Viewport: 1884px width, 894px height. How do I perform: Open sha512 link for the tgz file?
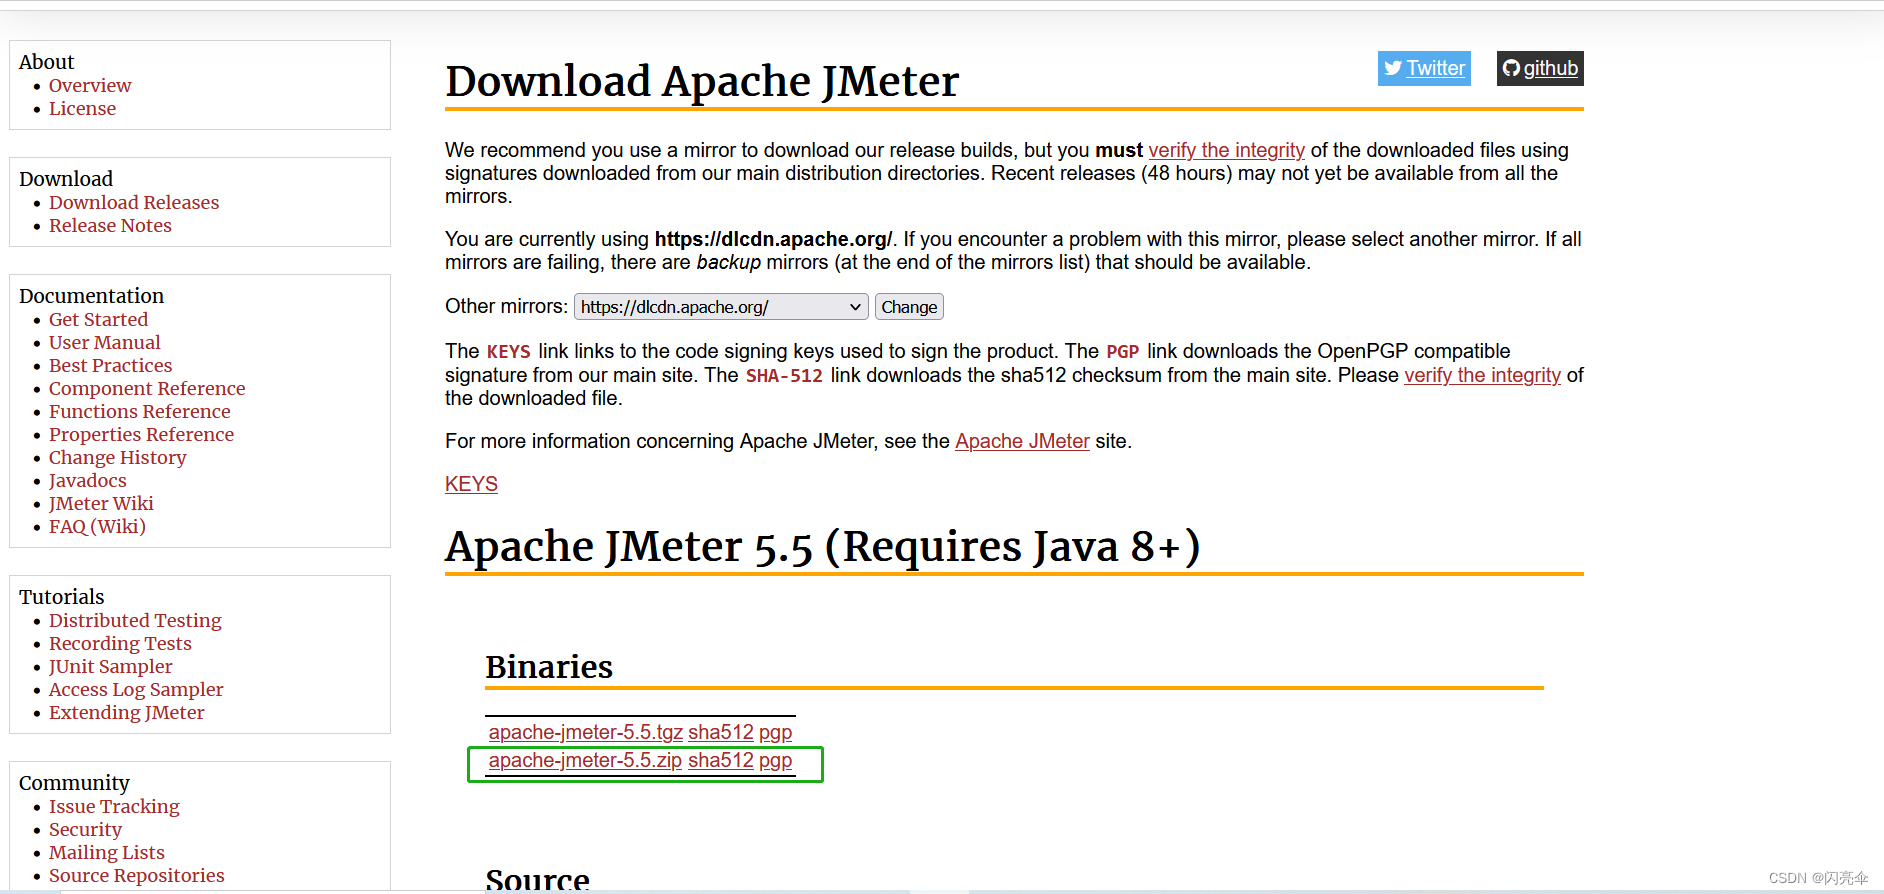(720, 732)
